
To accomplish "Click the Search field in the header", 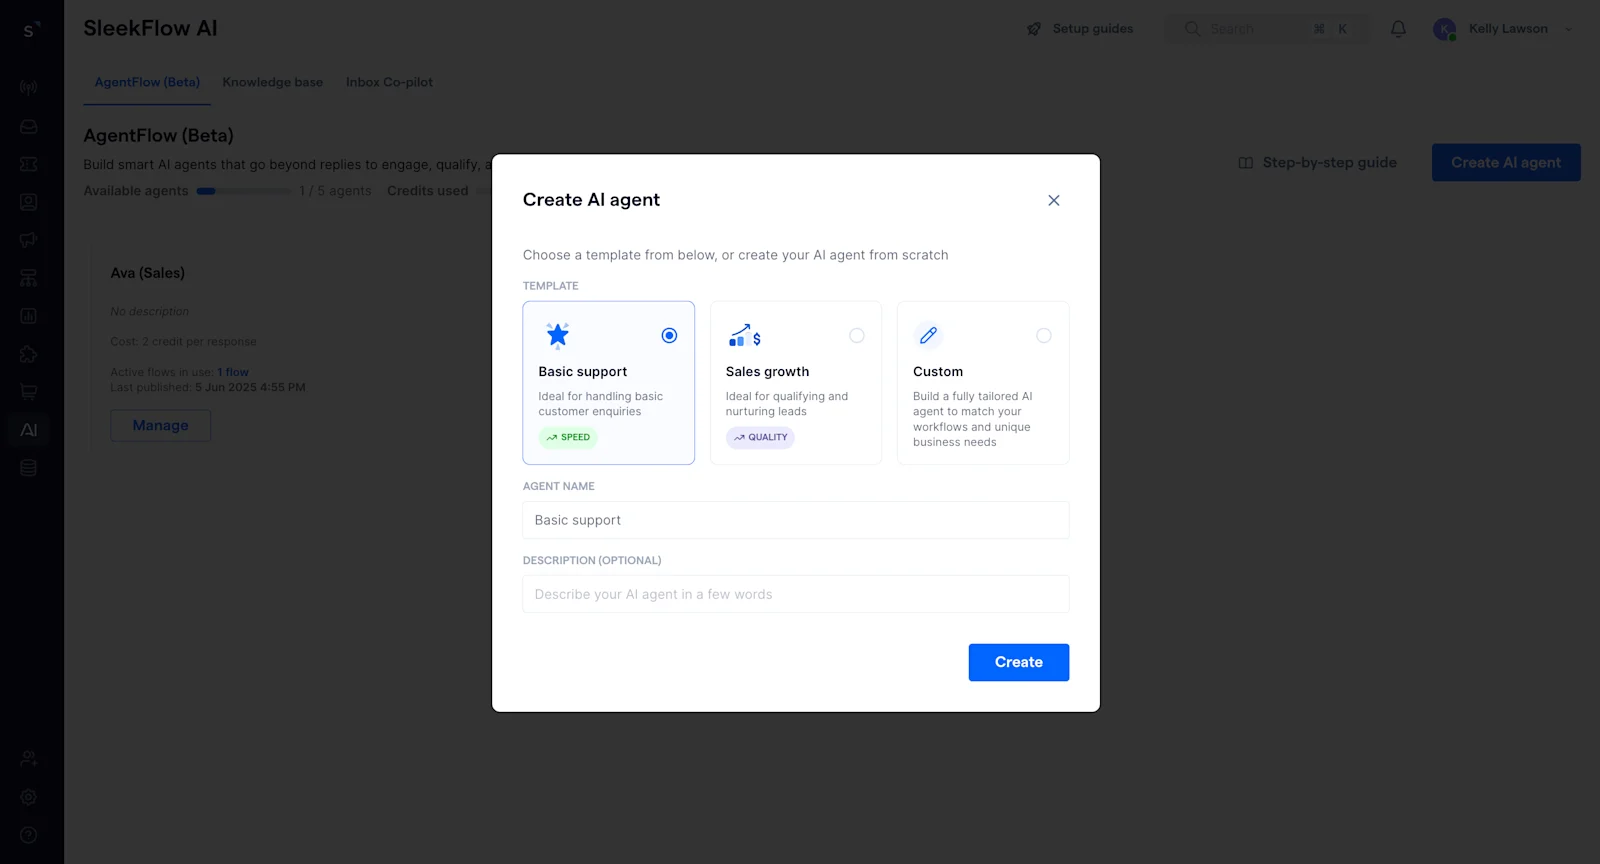I will pos(1267,29).
